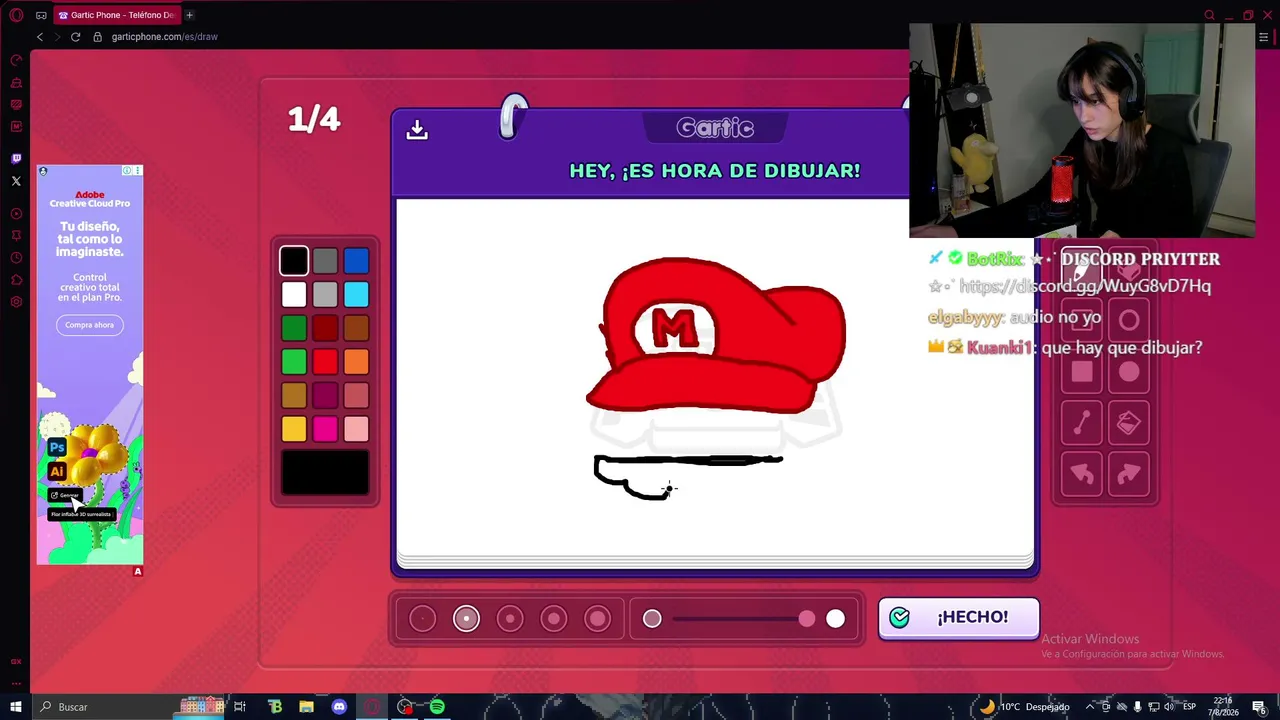1280x720 pixels.
Task: Open Spotify from the taskbar
Action: [437, 707]
